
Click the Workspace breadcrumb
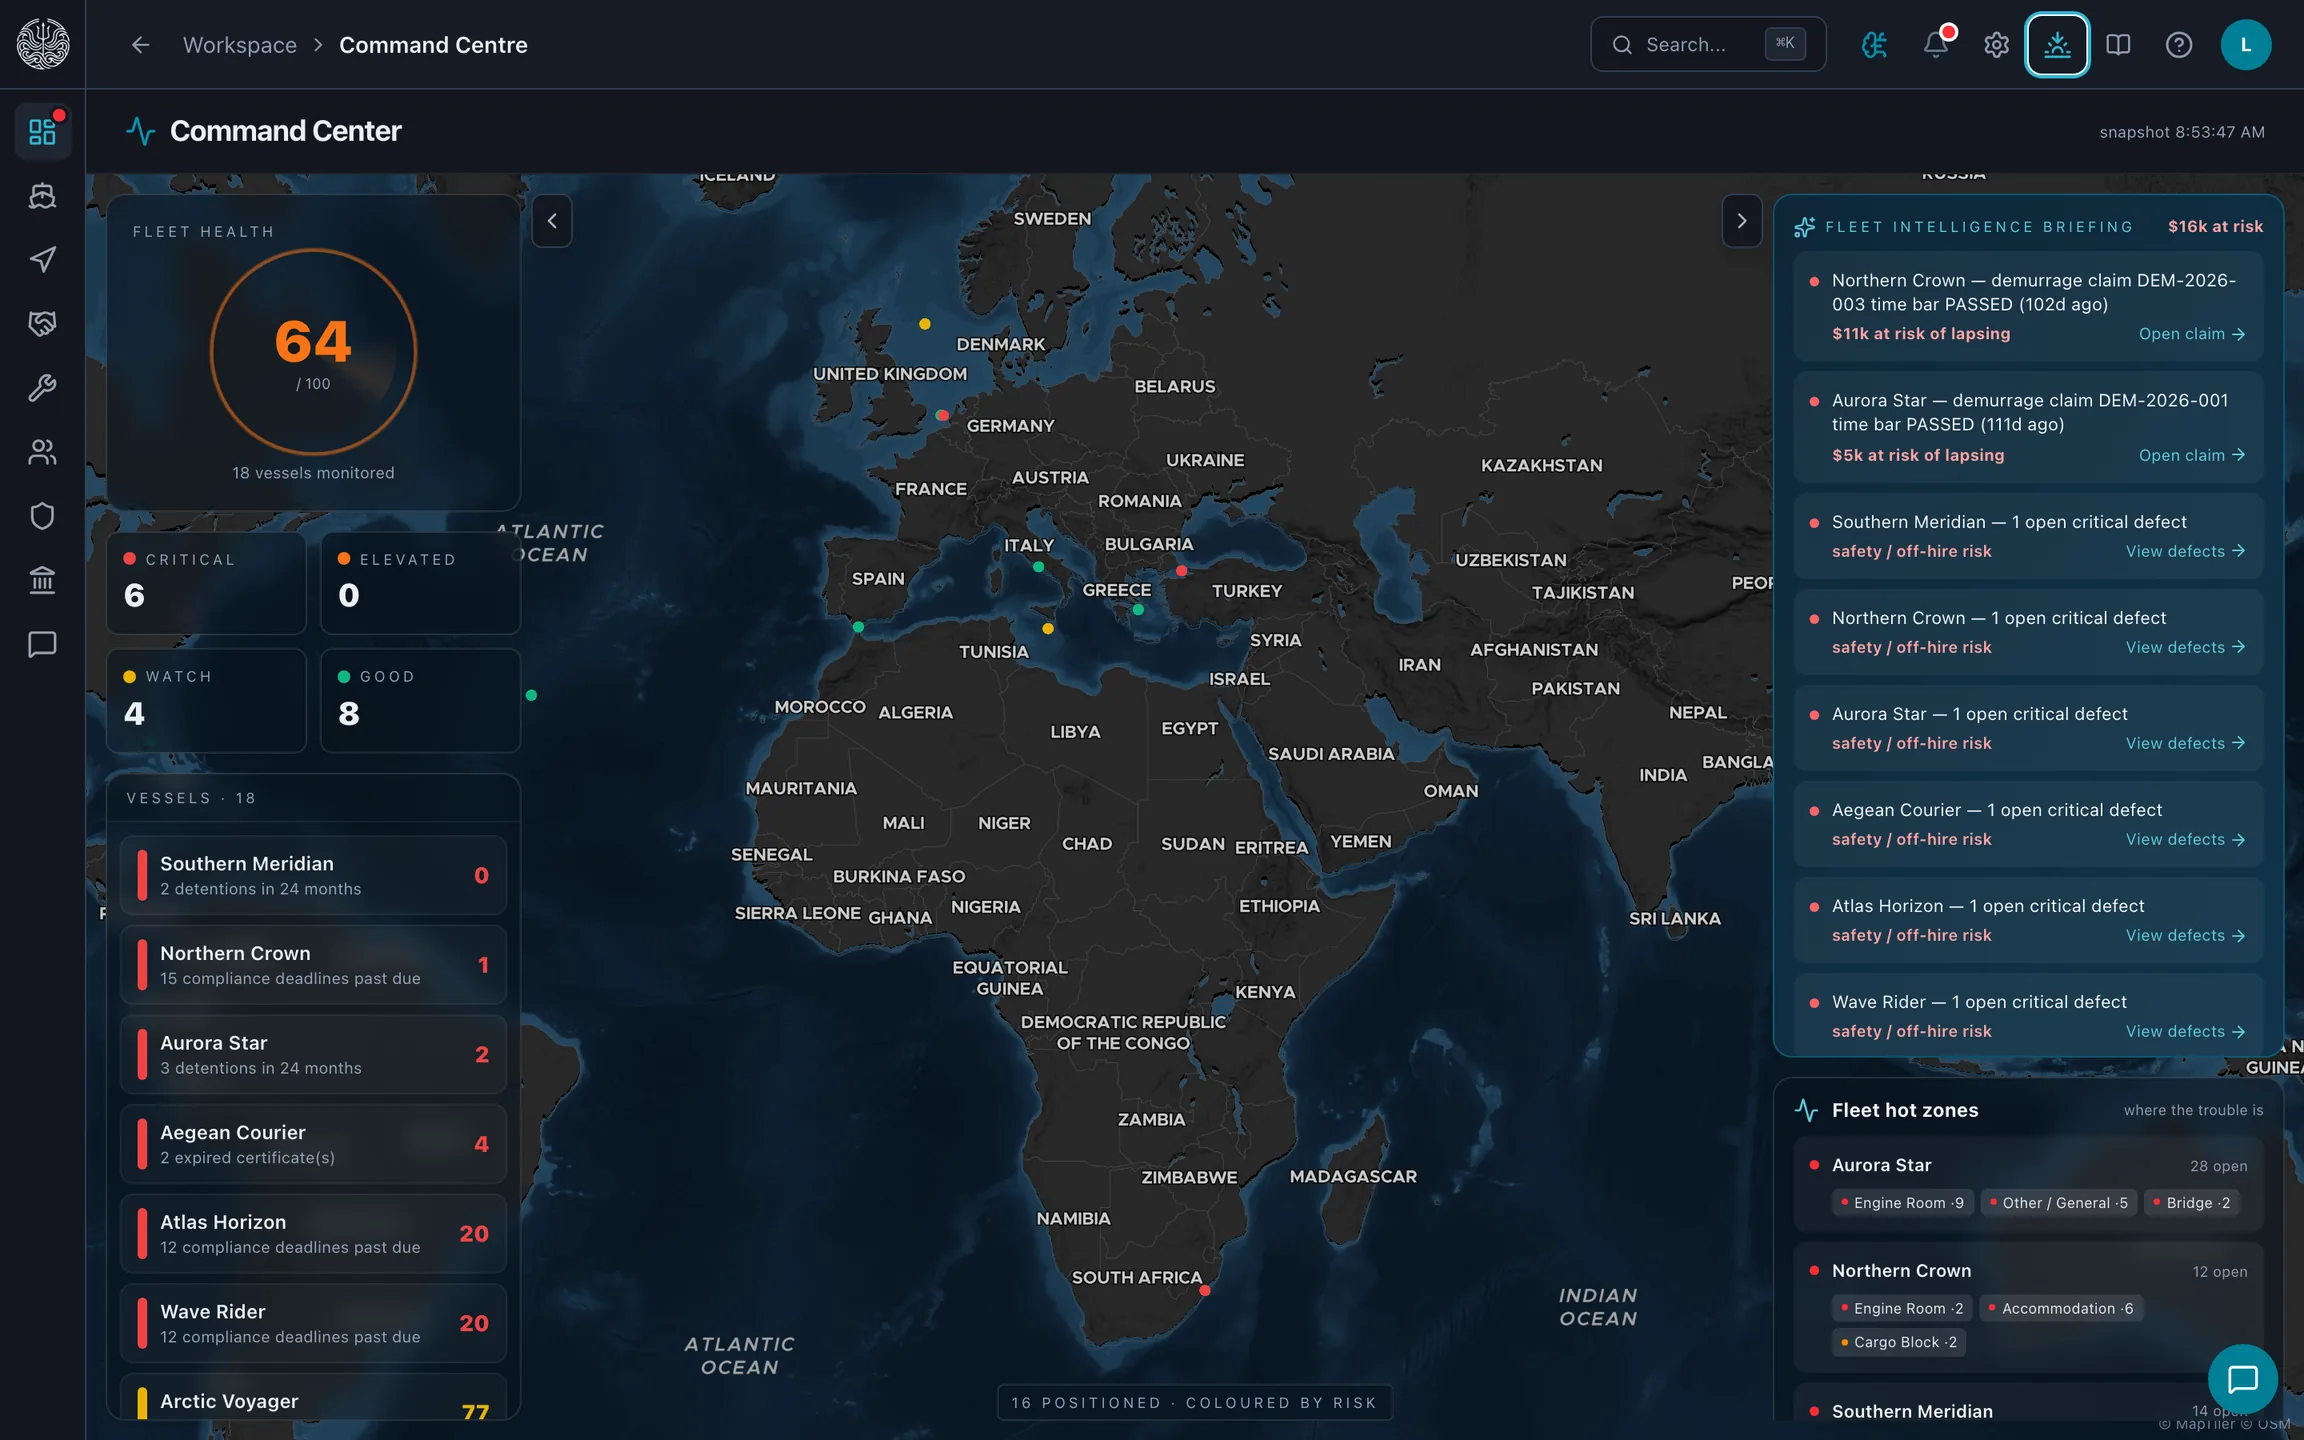coord(240,45)
